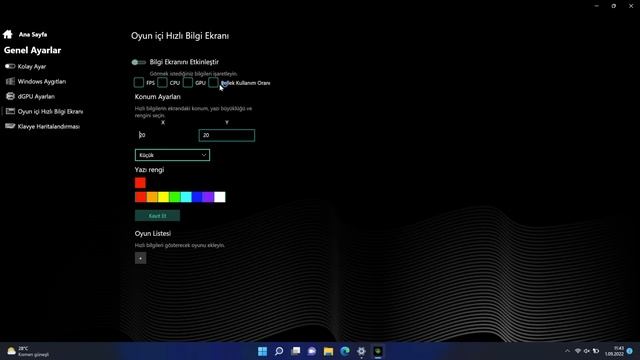
Task: Check the CPU checkbox
Action: pos(162,82)
